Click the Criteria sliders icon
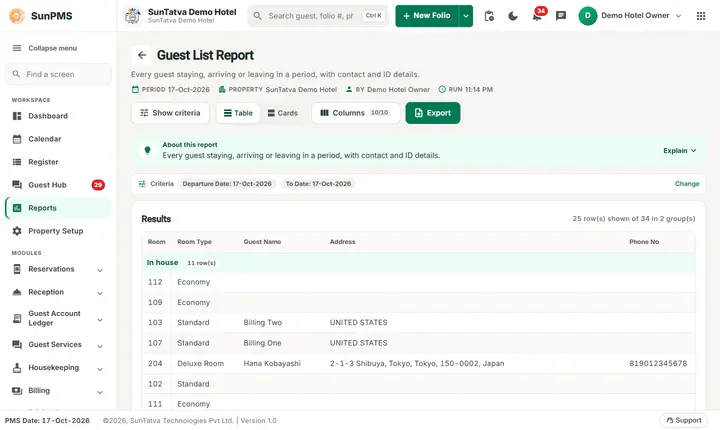 [x=142, y=184]
